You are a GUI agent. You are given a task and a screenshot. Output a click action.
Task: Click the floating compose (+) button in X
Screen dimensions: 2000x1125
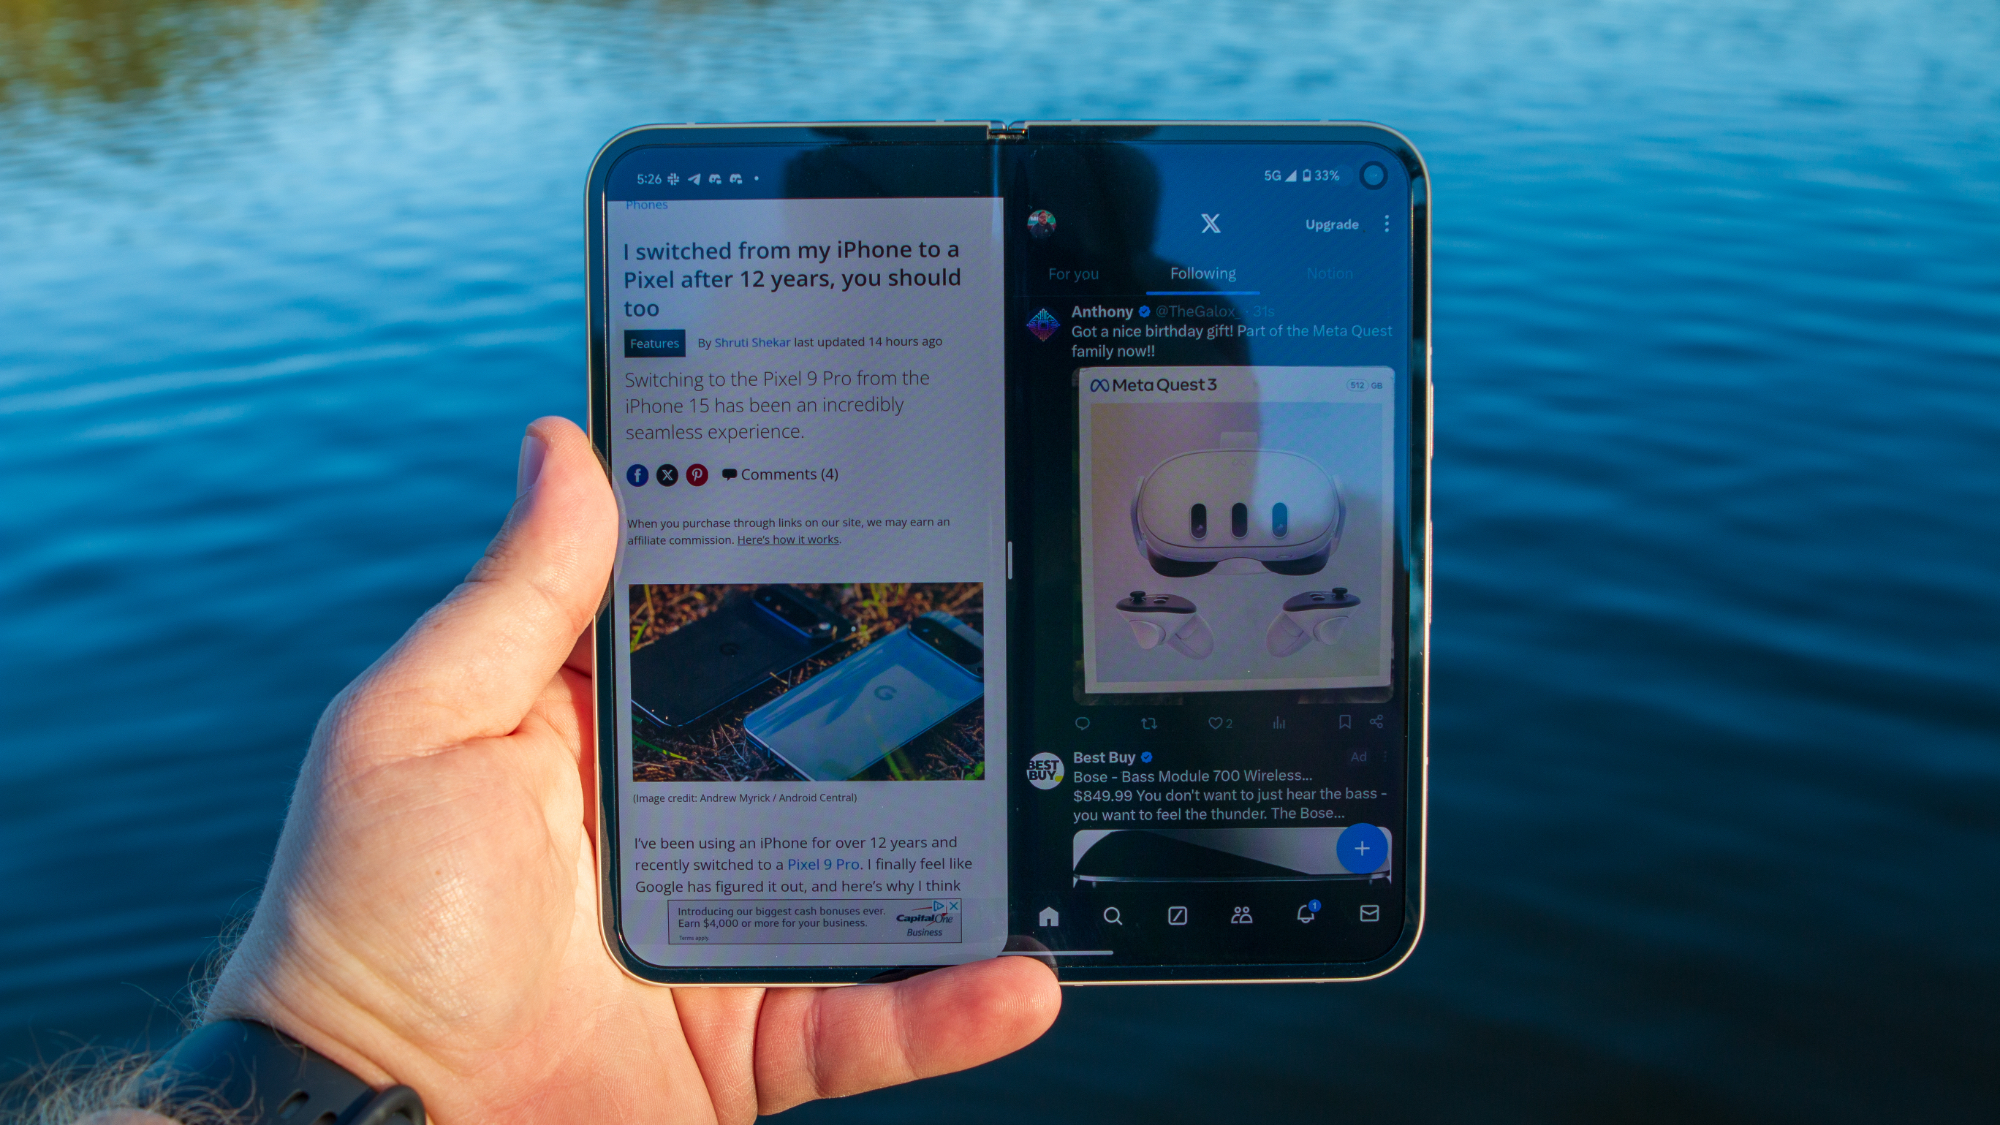click(x=1361, y=849)
